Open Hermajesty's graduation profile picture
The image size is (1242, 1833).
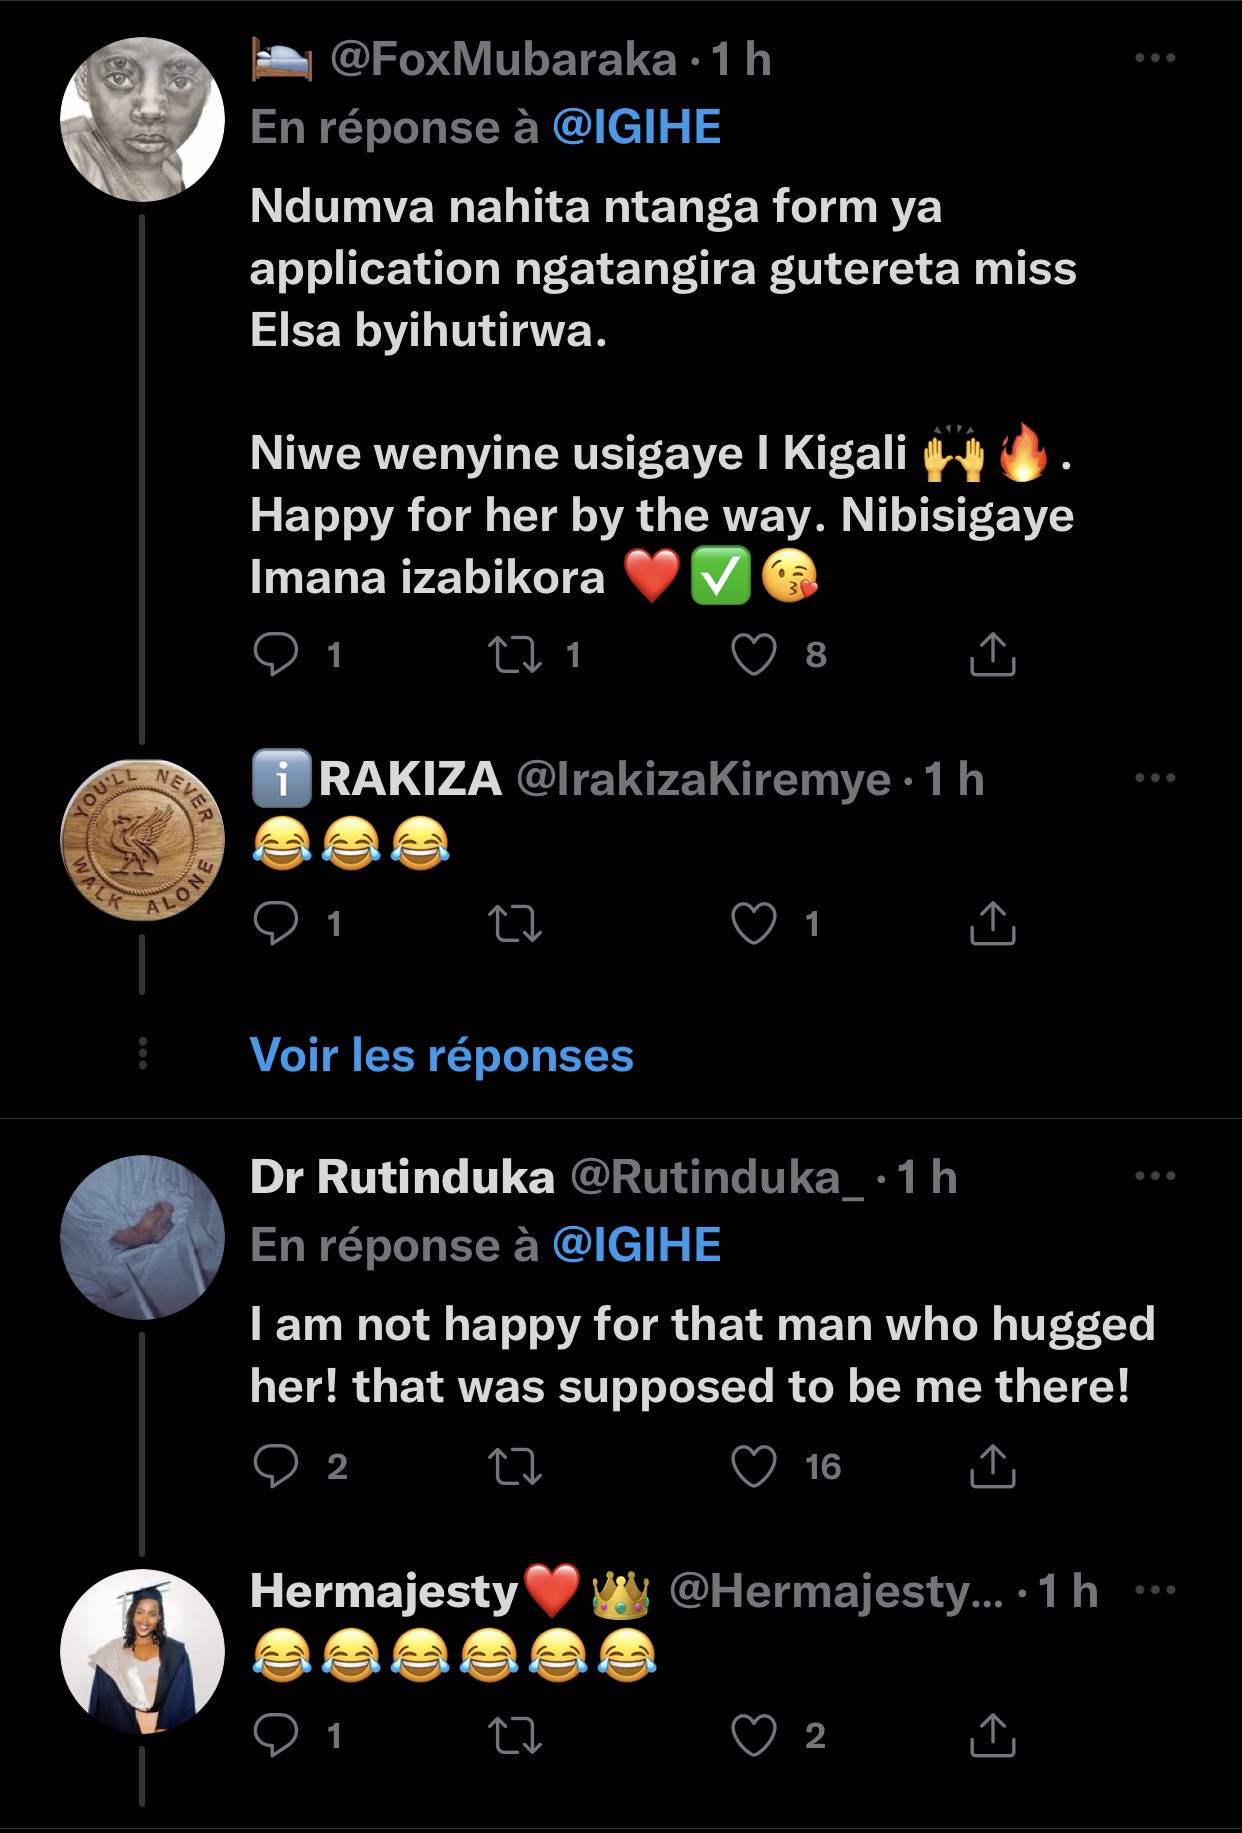click(x=142, y=1651)
